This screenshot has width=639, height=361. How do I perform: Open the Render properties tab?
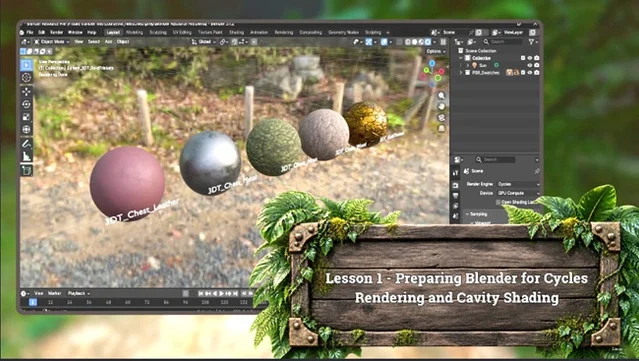[x=456, y=185]
